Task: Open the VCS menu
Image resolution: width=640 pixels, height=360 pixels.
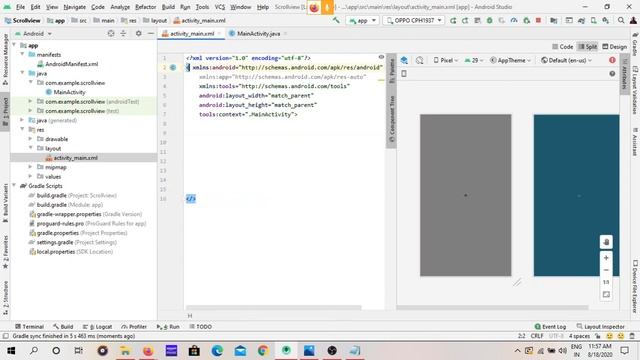Action: pyautogui.click(x=220, y=7)
